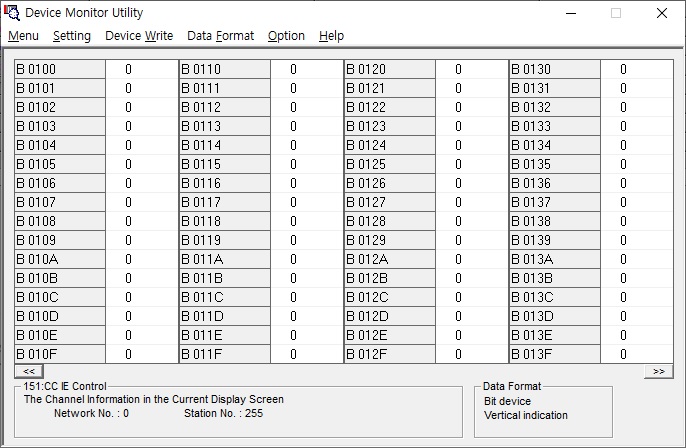Select device cell B 0101
The image size is (686, 448).
60,88
